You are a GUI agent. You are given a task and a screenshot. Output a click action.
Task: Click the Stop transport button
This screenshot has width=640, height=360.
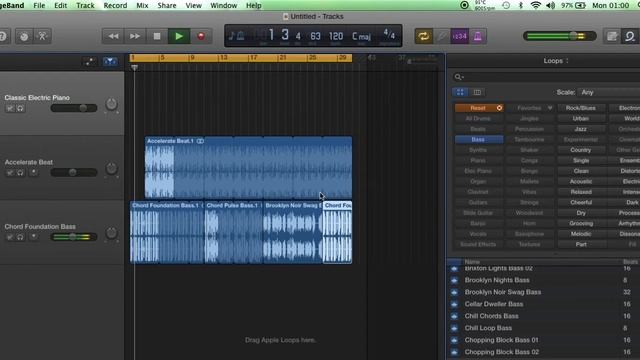[x=157, y=36]
